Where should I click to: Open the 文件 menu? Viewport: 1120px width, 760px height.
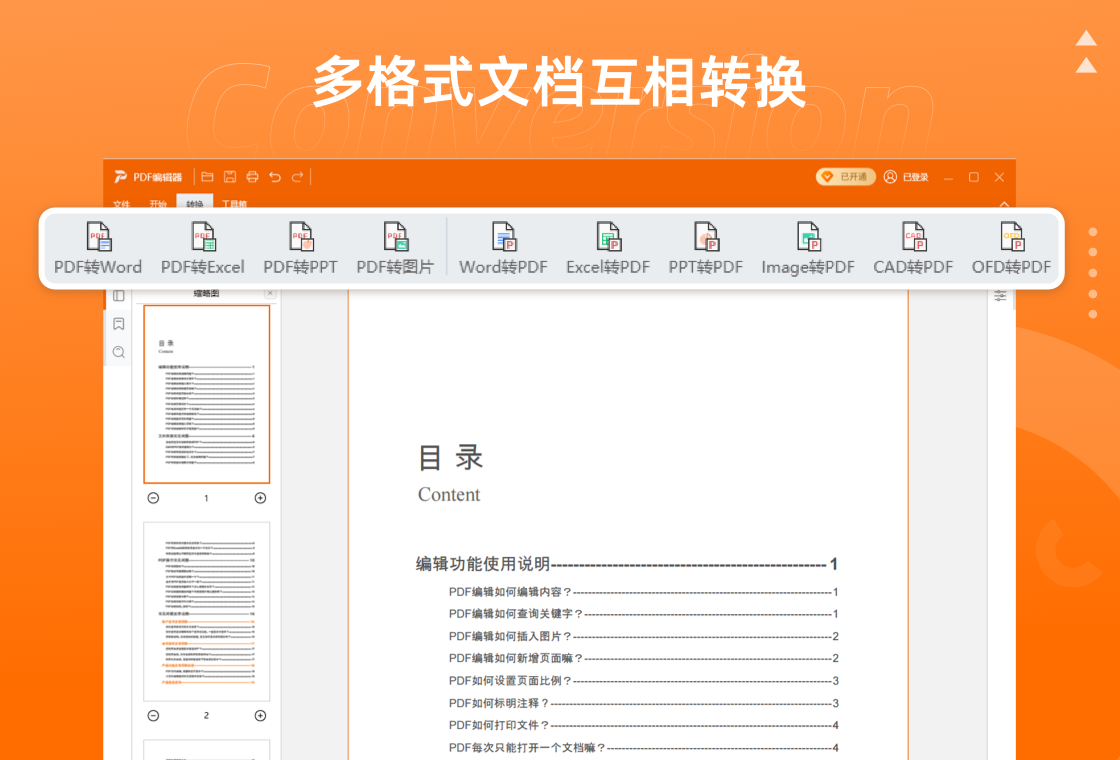click(121, 204)
